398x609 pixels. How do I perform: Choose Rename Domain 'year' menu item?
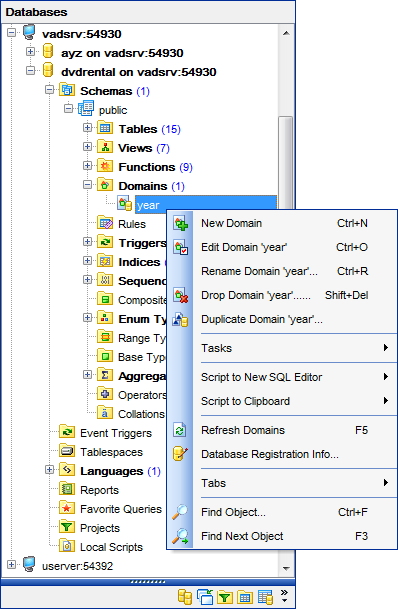(x=282, y=271)
